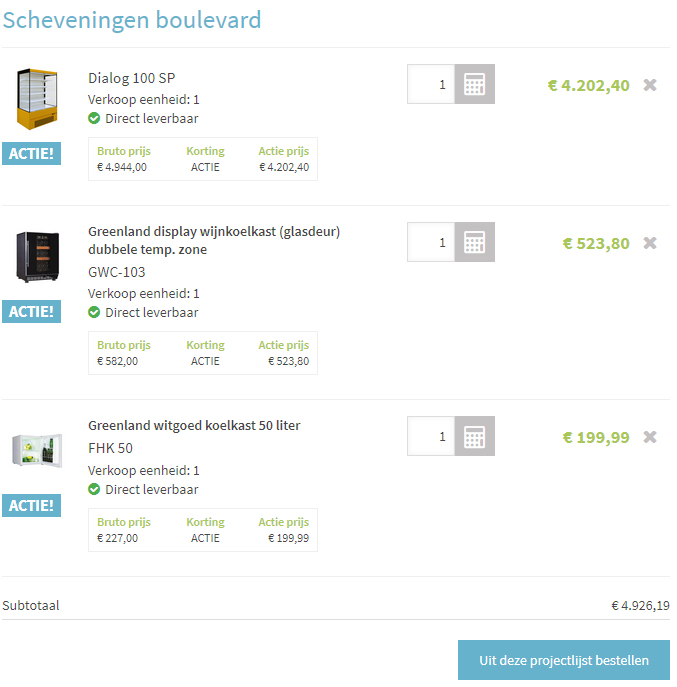
Task: Remove Dialog 100 SP from the list
Action: pos(650,85)
